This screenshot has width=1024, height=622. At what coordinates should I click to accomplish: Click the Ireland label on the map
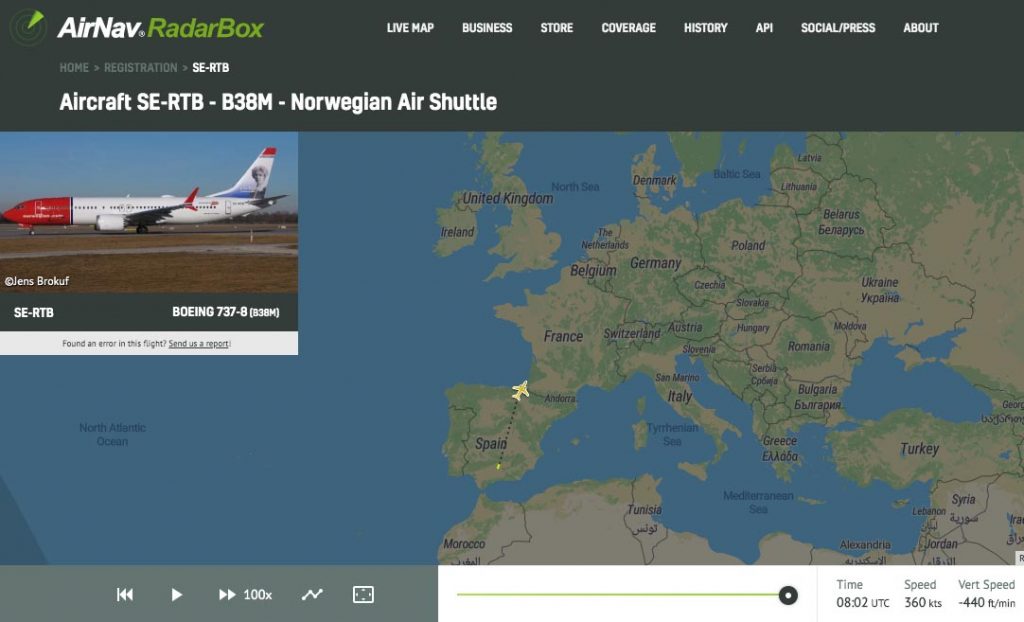(x=457, y=232)
